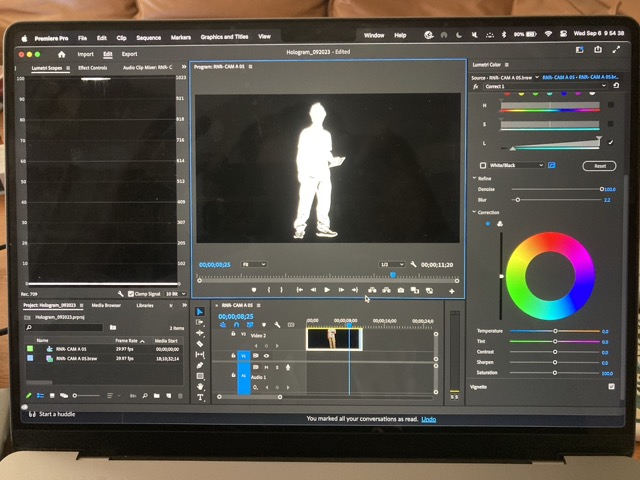Select the Razor tool in timeline toolbar
Viewport: 640px width, 480px height.
point(200,343)
